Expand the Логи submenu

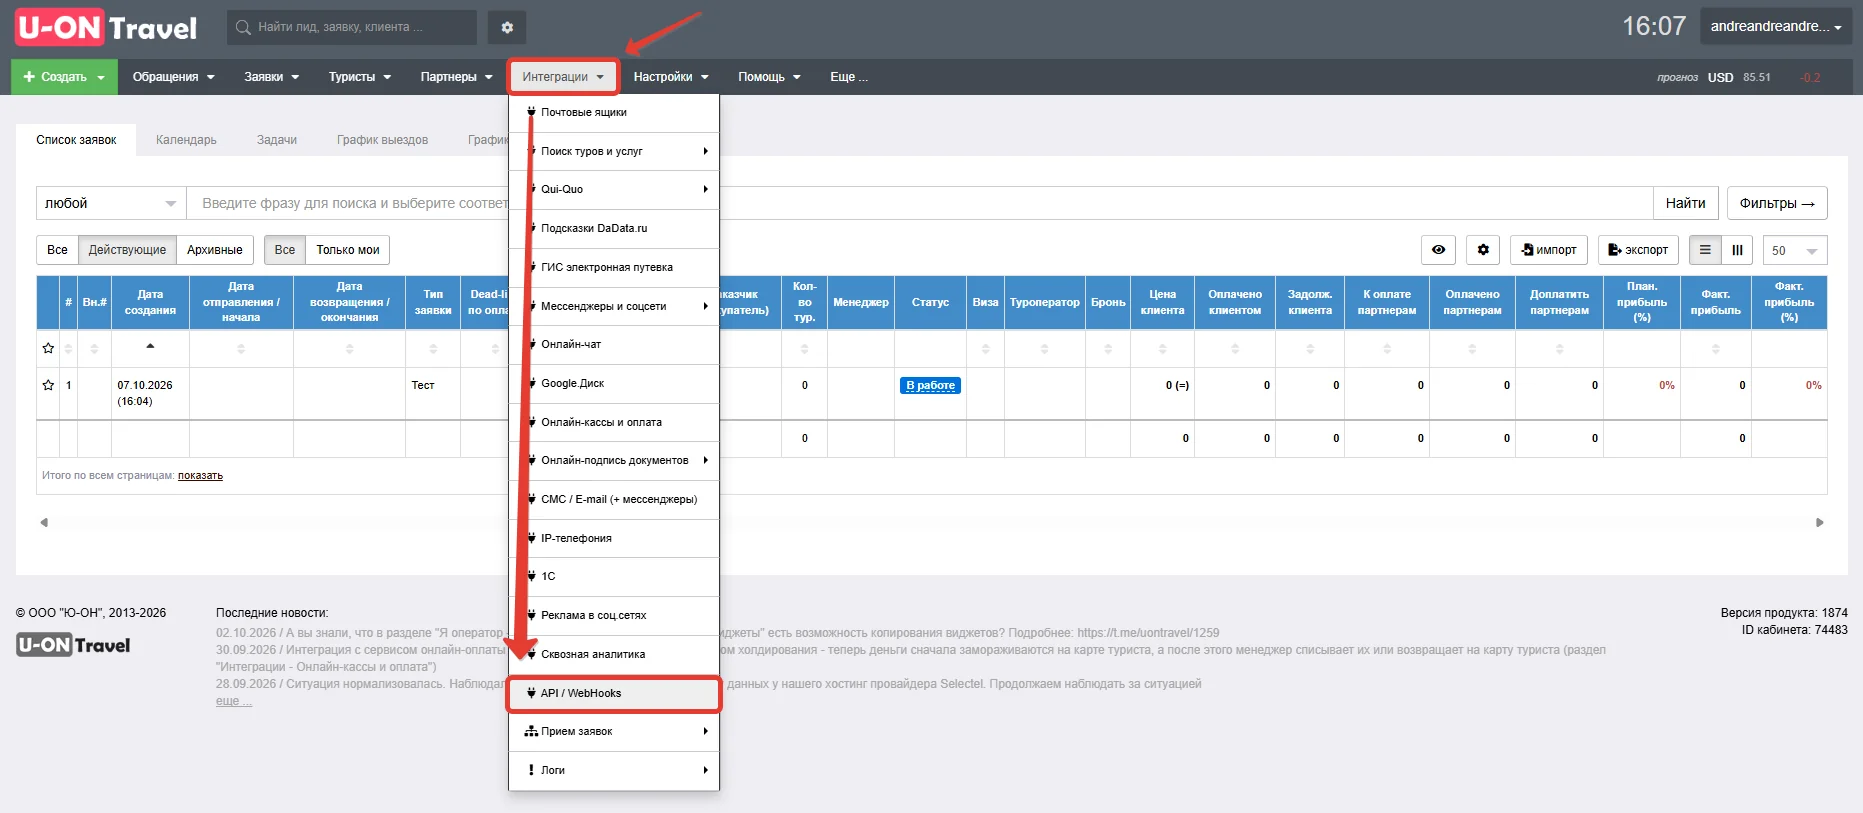(614, 771)
